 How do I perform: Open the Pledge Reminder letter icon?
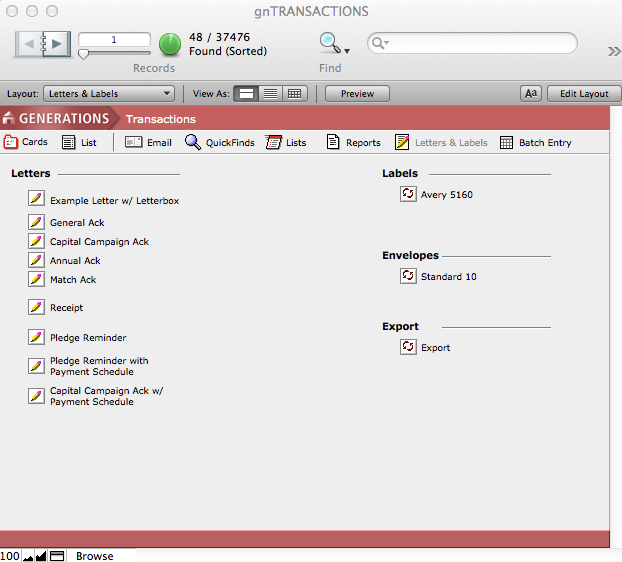point(36,337)
